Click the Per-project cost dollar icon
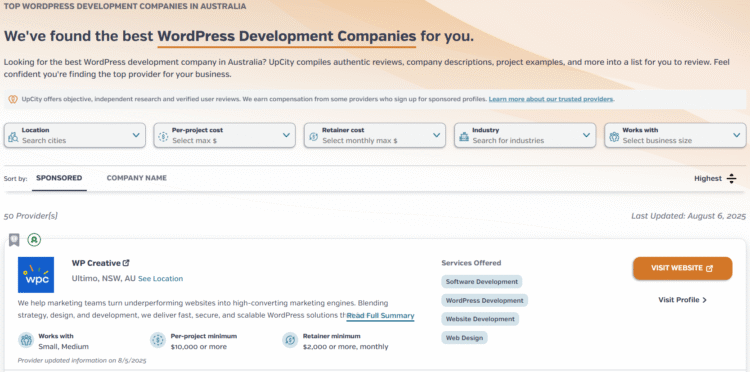 163,136
